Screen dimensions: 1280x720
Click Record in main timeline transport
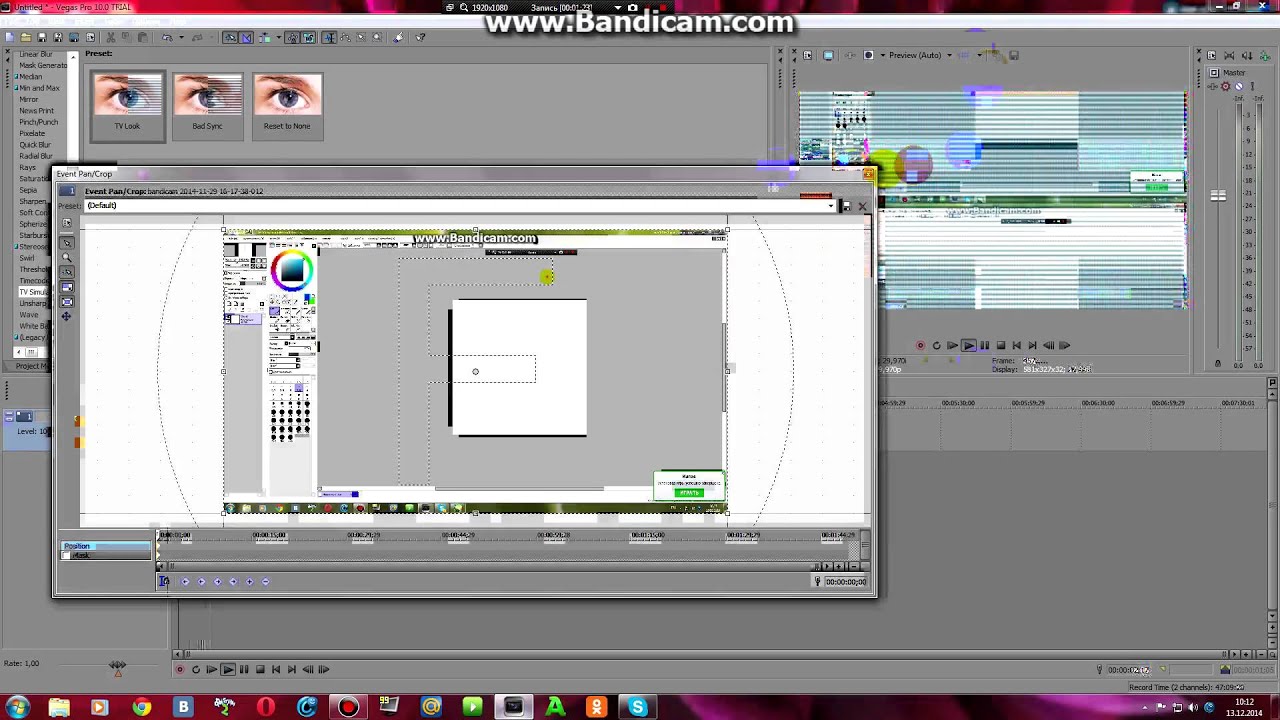(x=179, y=669)
